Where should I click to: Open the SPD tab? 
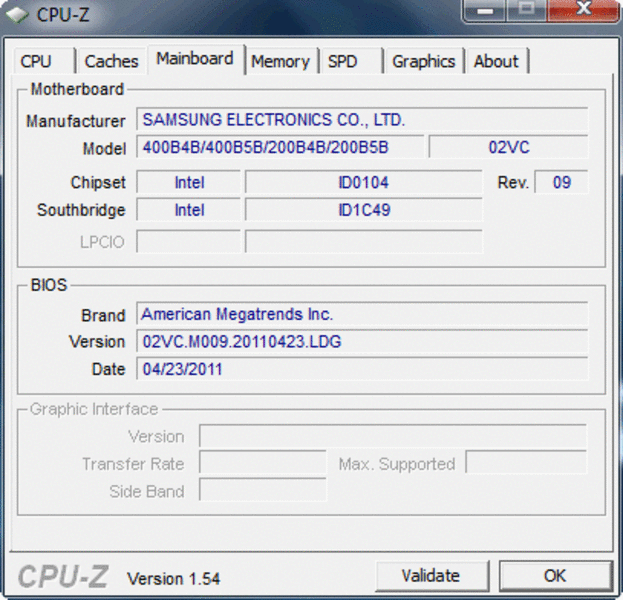pos(351,61)
